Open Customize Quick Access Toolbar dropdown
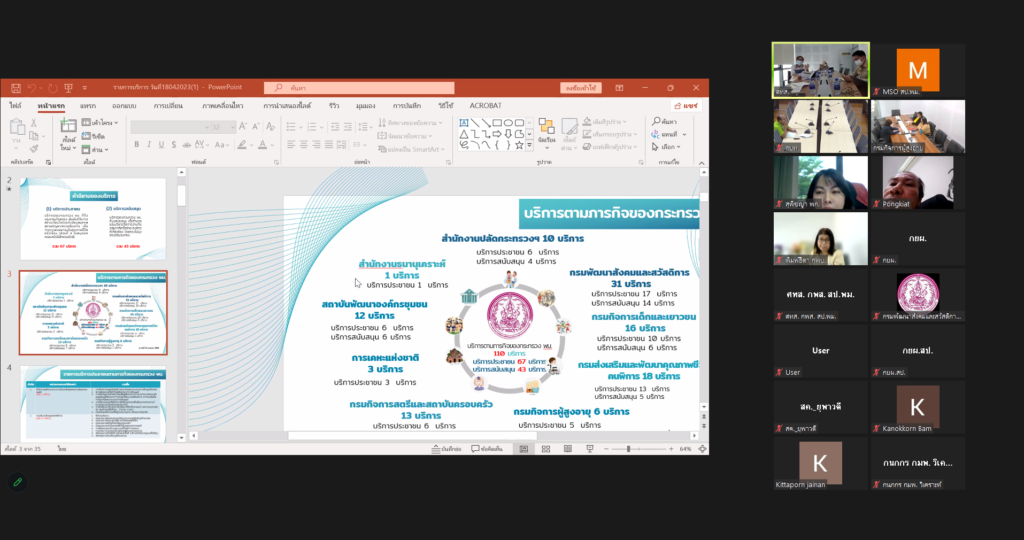This screenshot has width=1024, height=540. pos(84,87)
